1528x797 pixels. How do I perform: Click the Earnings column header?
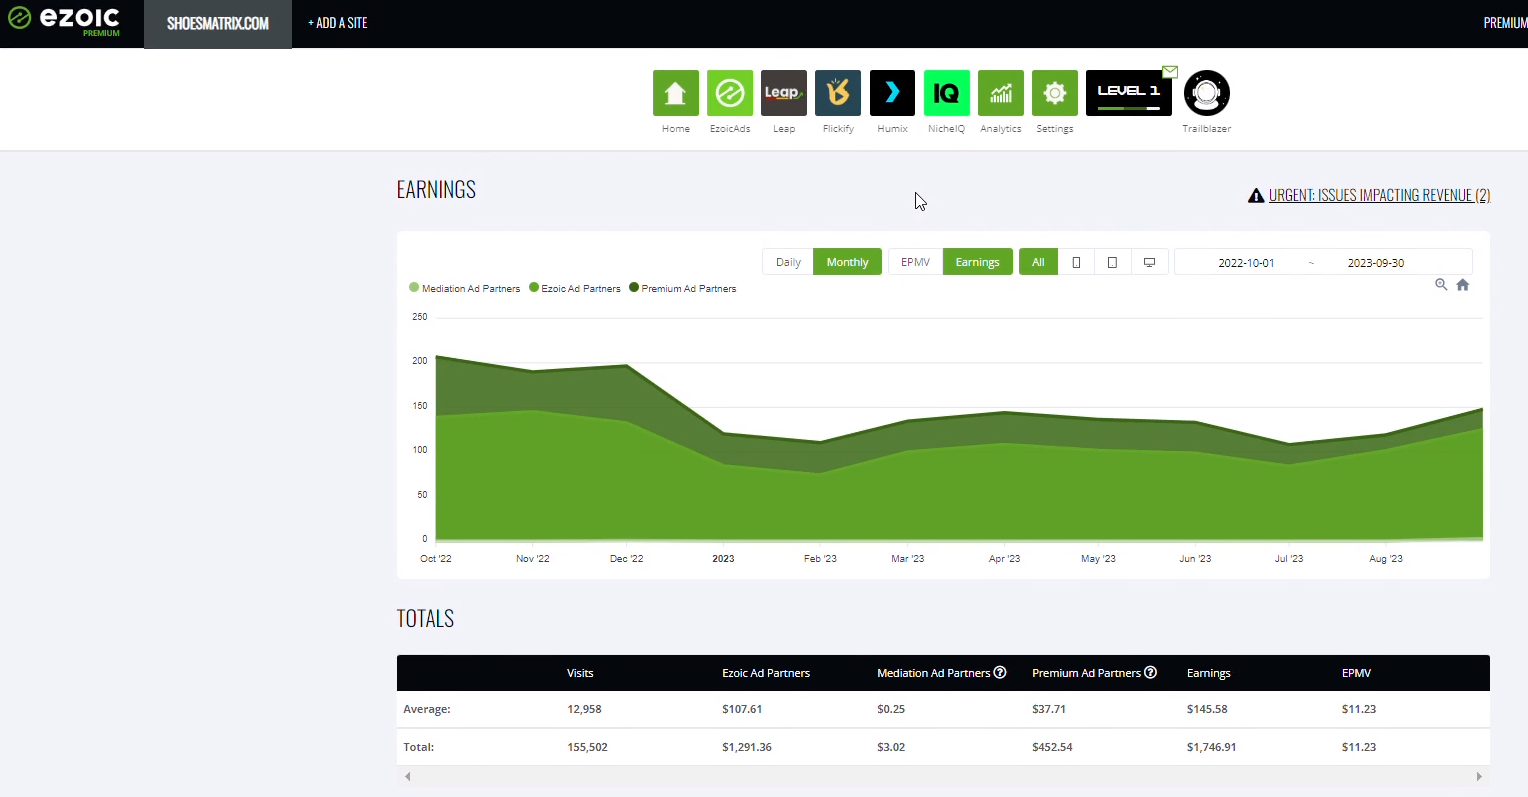[1209, 673]
